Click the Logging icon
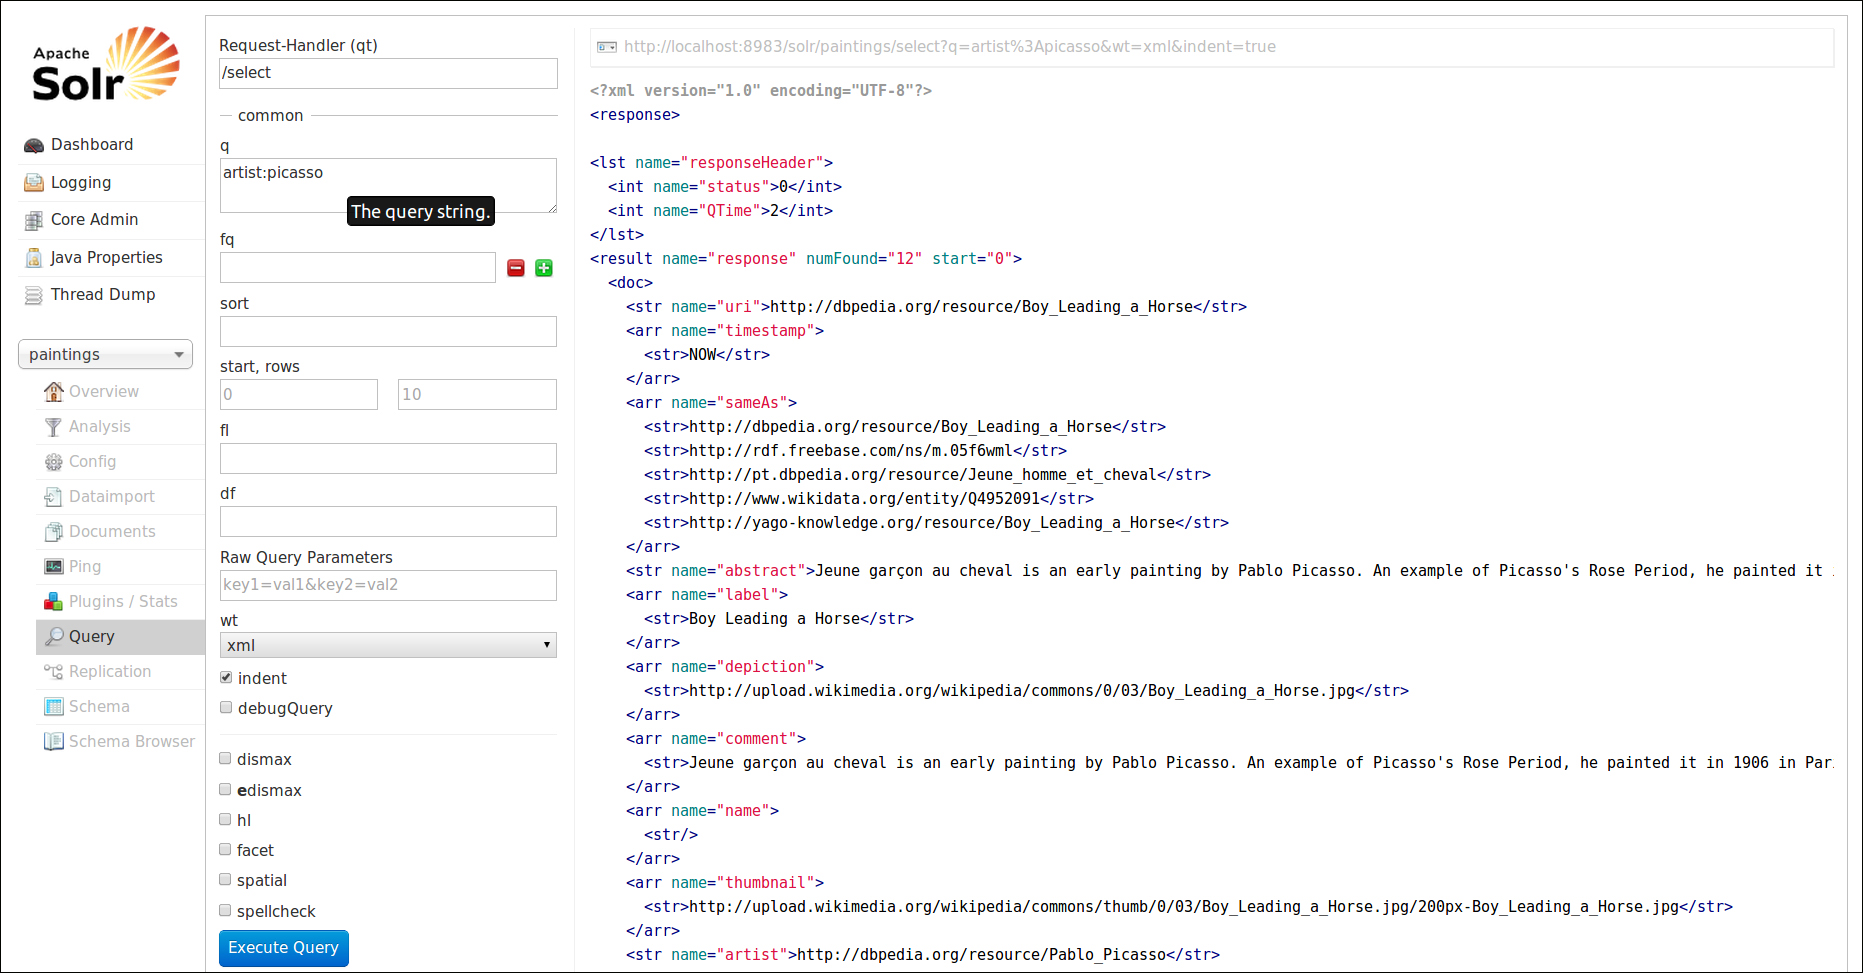This screenshot has width=1863, height=973. (34, 183)
